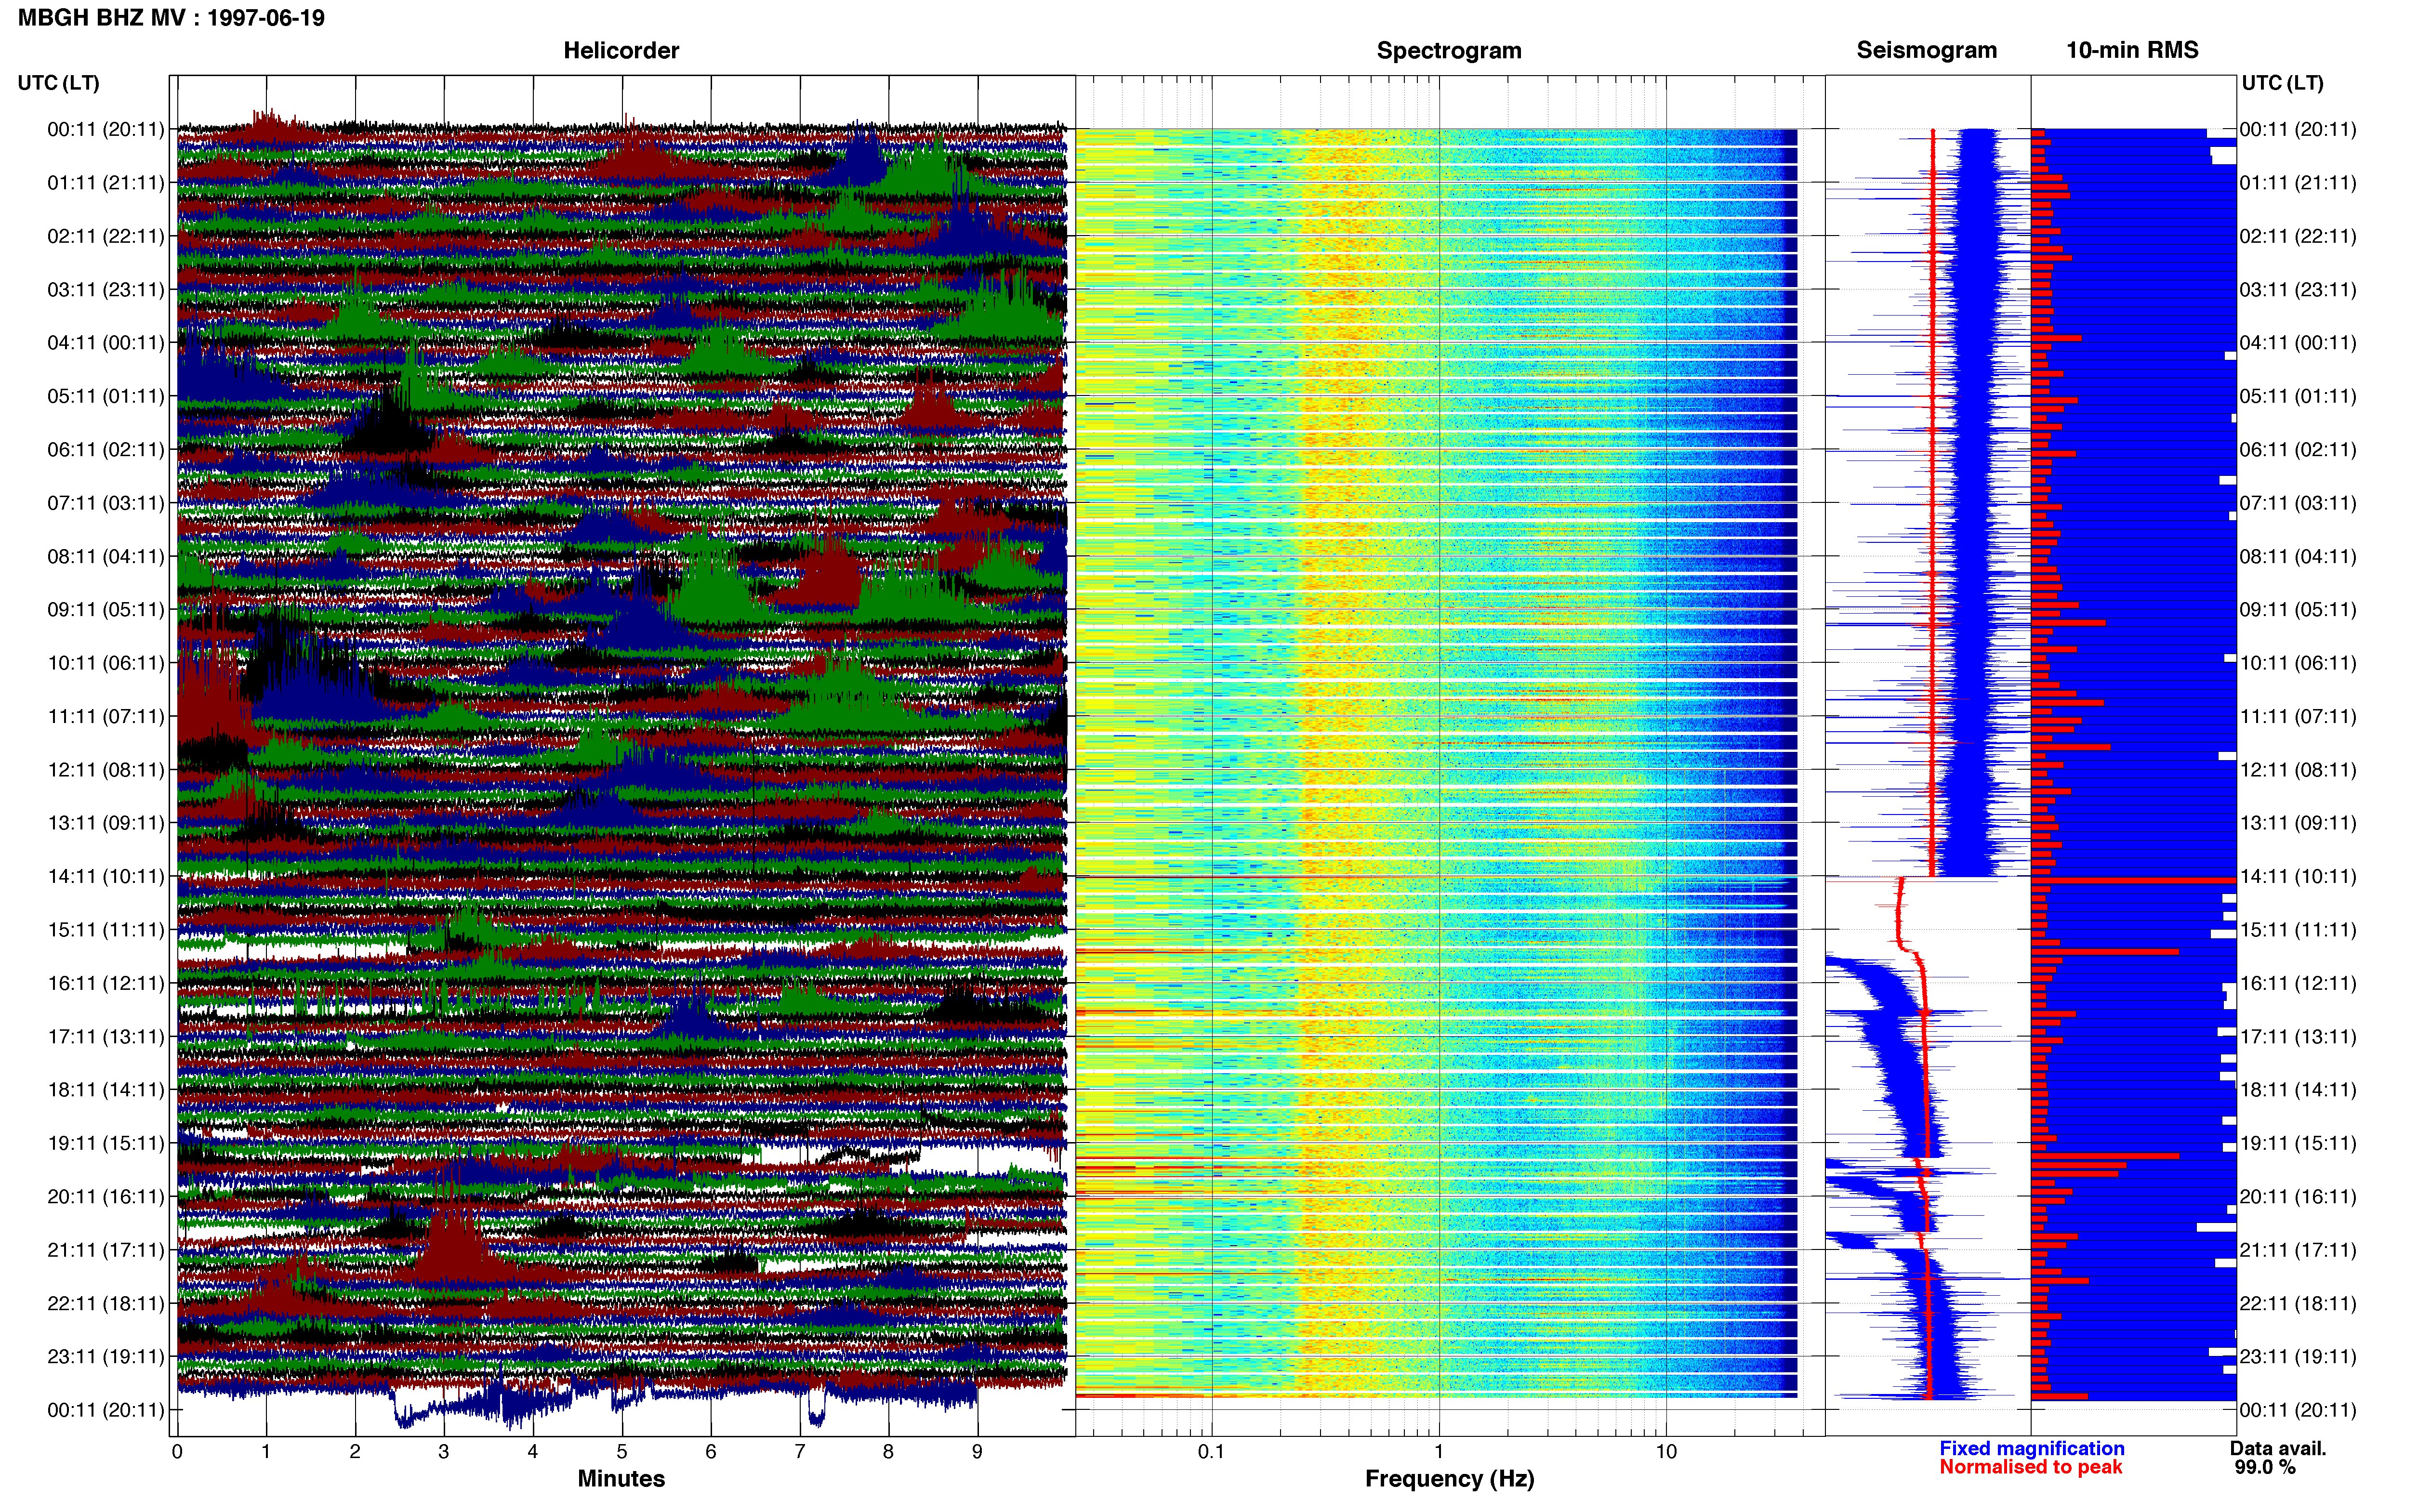Click the "Fixed magnification" legend text
This screenshot has height=1512, width=2418.
click(2031, 1448)
